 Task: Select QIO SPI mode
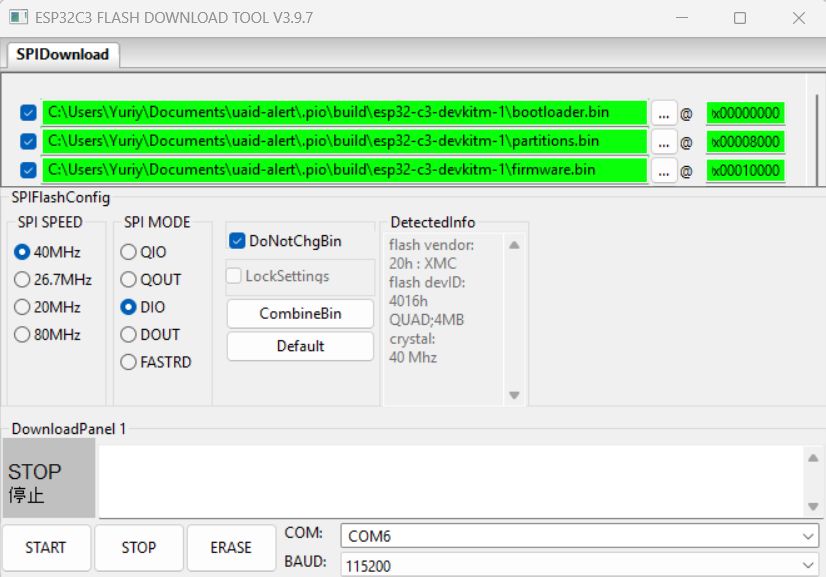(x=143, y=252)
